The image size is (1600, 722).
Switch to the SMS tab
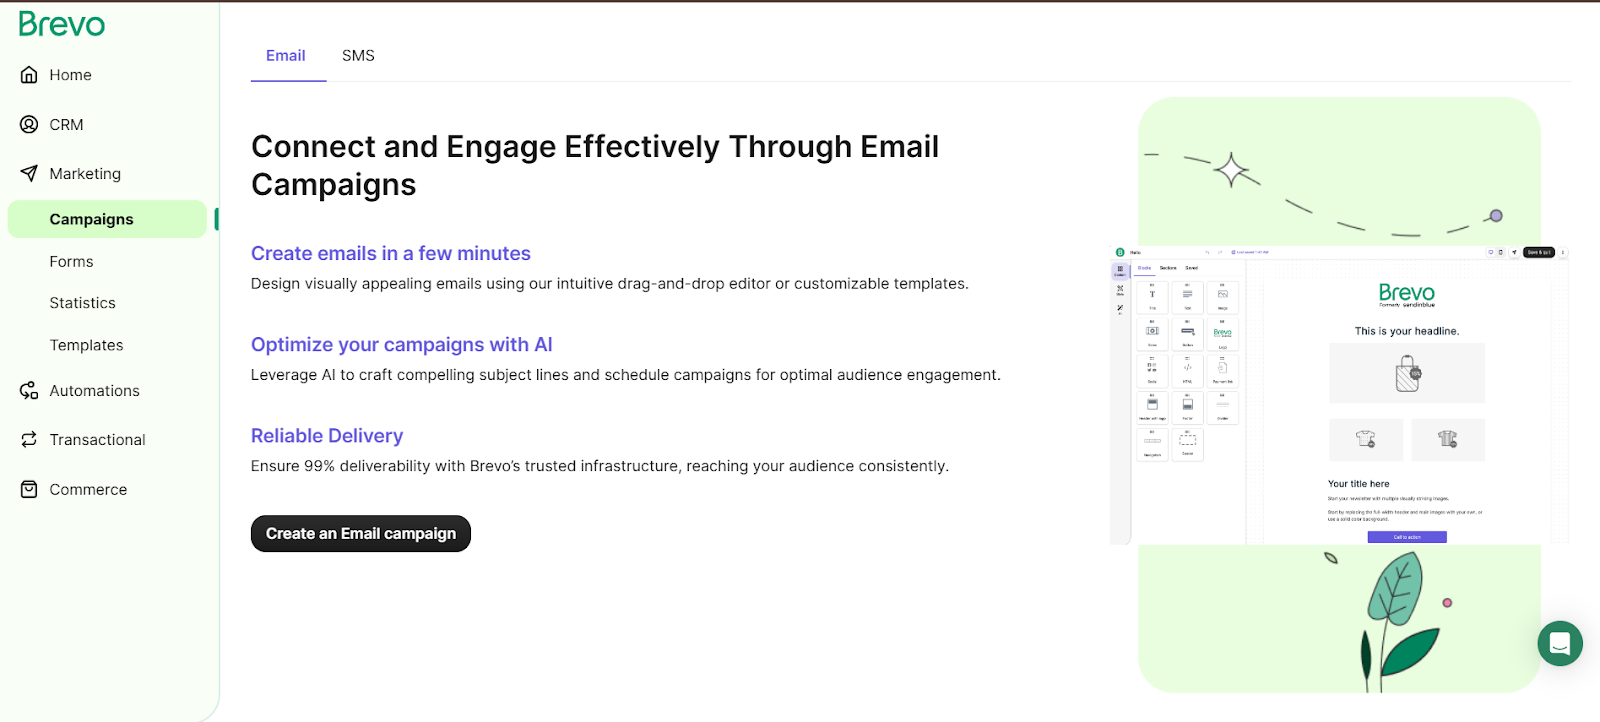358,56
